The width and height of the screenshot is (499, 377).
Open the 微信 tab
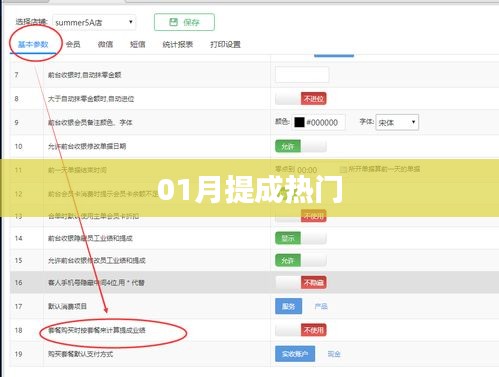(105, 44)
